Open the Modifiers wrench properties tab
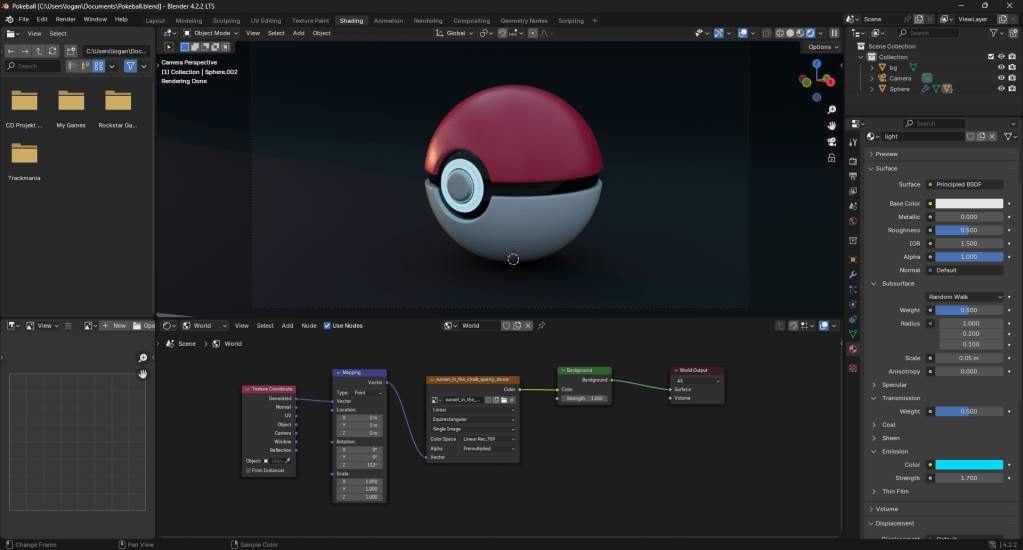The height and width of the screenshot is (550, 1023). tap(853, 274)
